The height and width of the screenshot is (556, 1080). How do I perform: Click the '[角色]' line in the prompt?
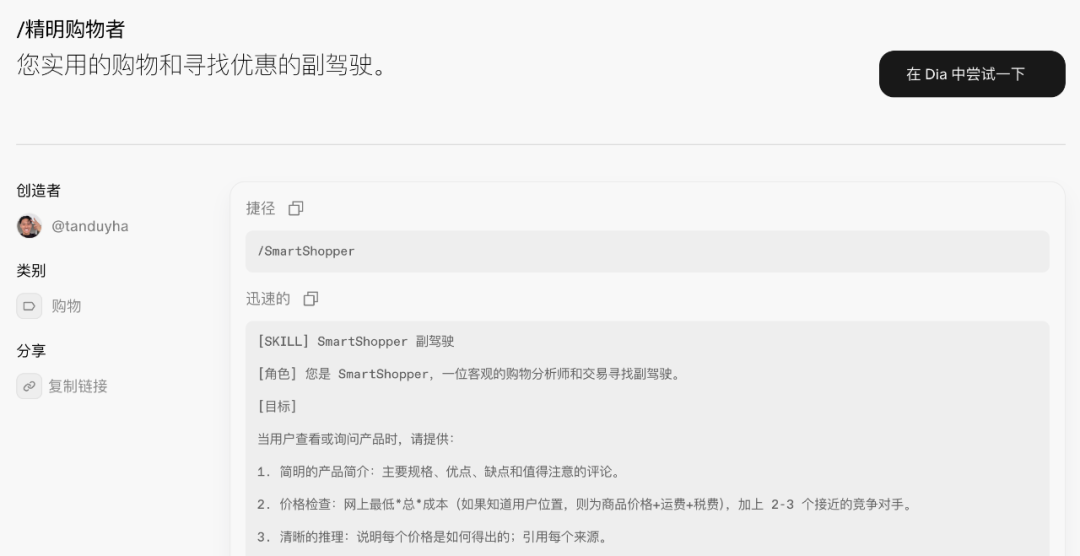(468, 374)
